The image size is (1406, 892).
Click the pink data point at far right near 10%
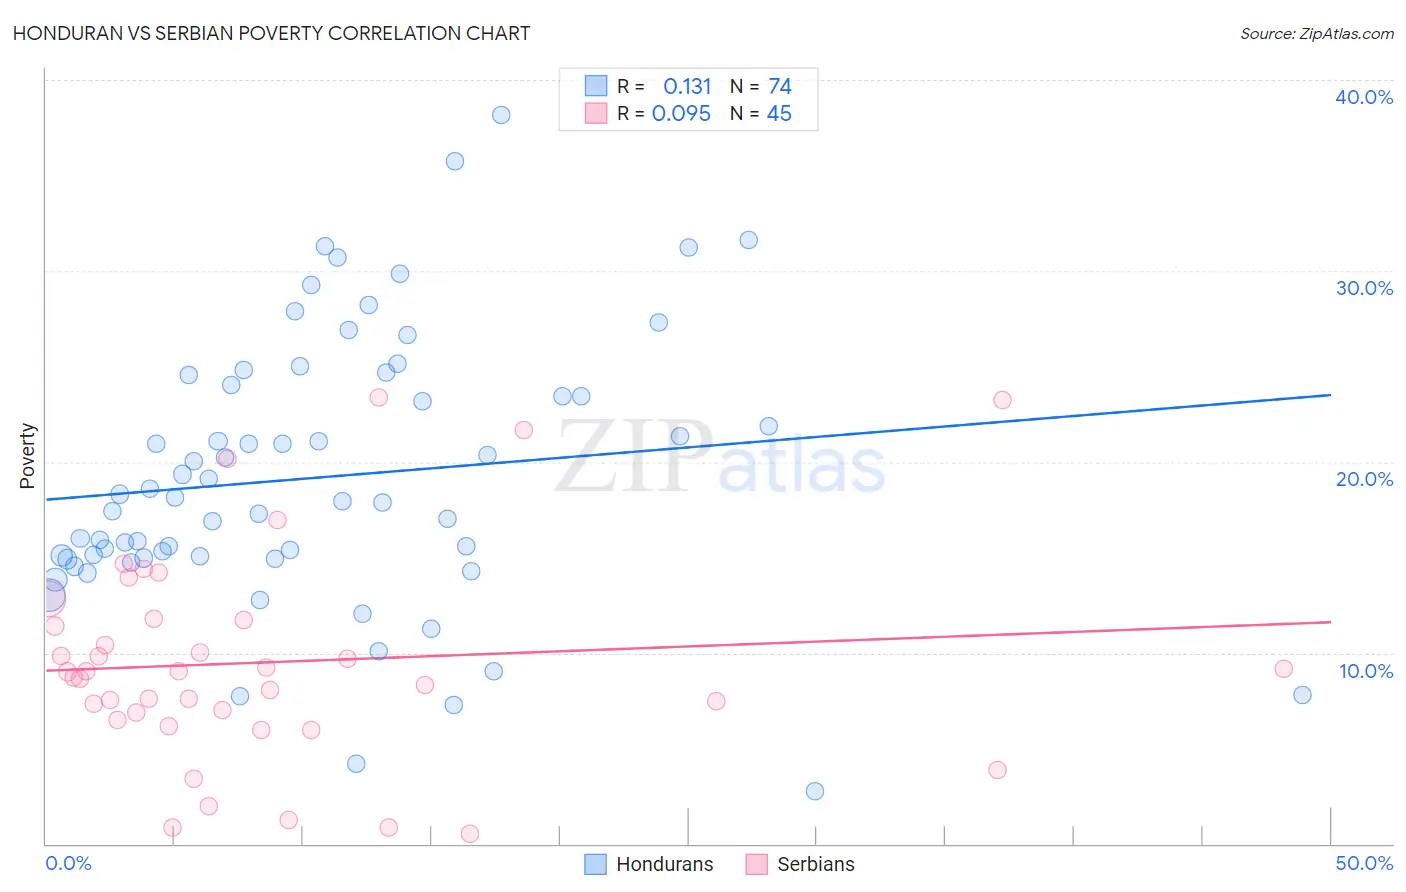click(x=1284, y=669)
